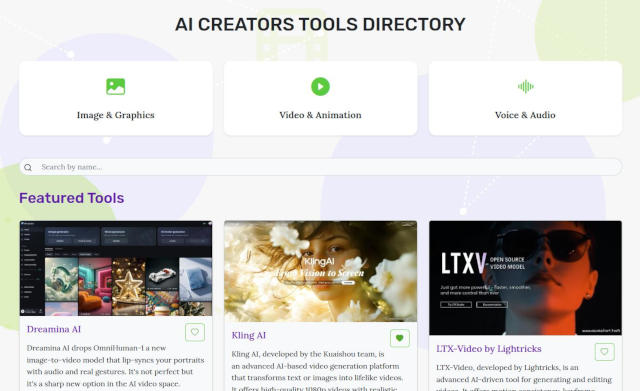Open the Video & Animation category card

(x=320, y=98)
